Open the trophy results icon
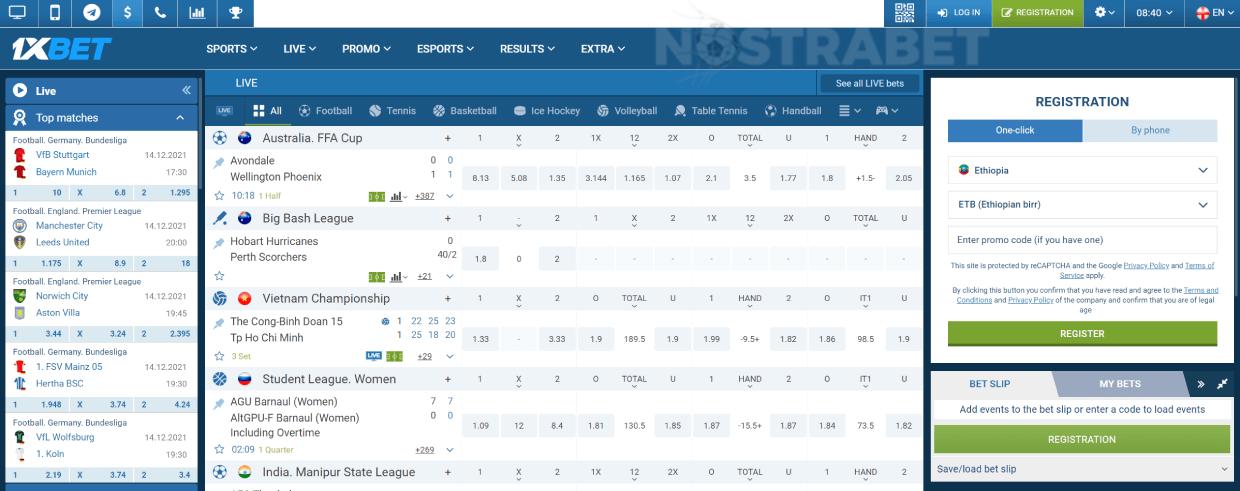This screenshot has height=491, width=1240. [234, 13]
